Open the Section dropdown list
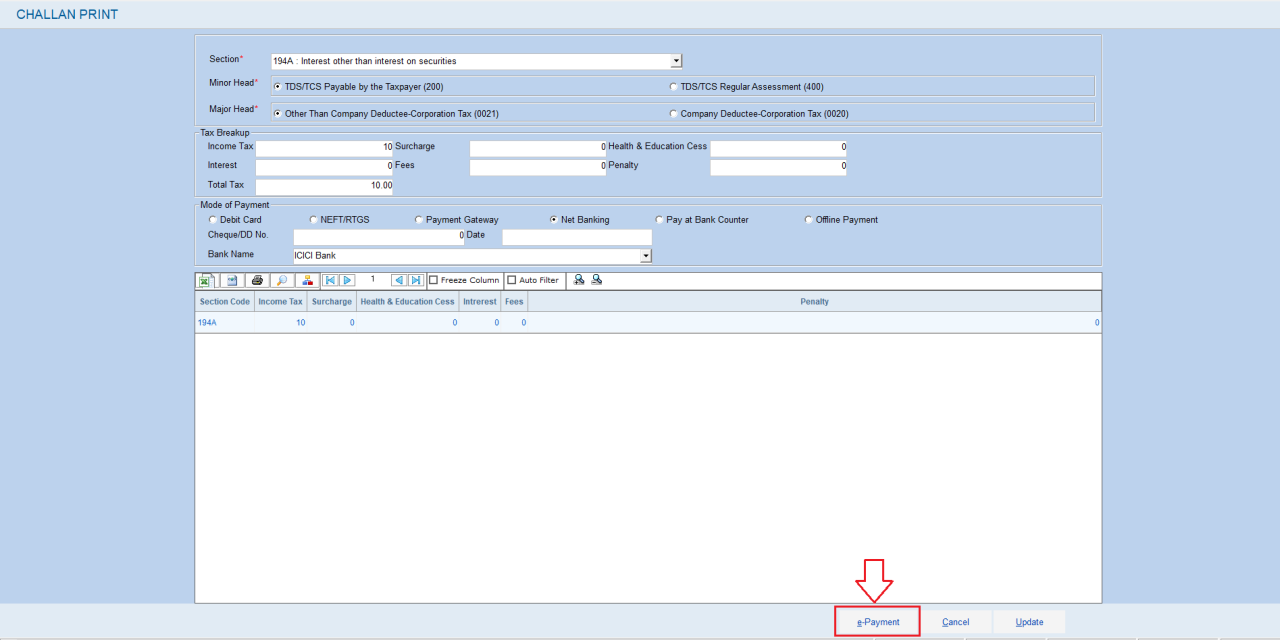1280x640 pixels. tap(676, 61)
